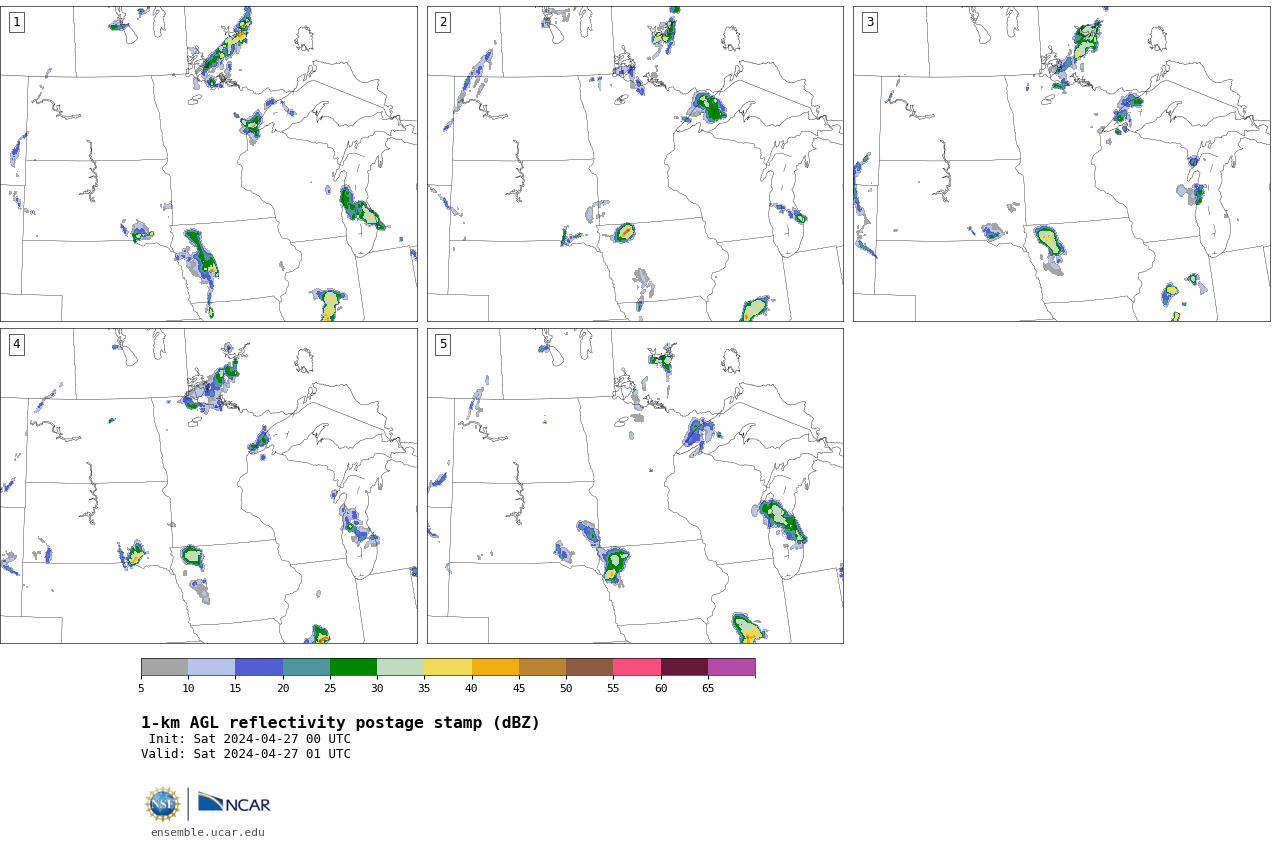Viewport: 1280px width, 844px height.
Task: Click the orange 40-45 dBZ swatch
Action: coord(495,667)
